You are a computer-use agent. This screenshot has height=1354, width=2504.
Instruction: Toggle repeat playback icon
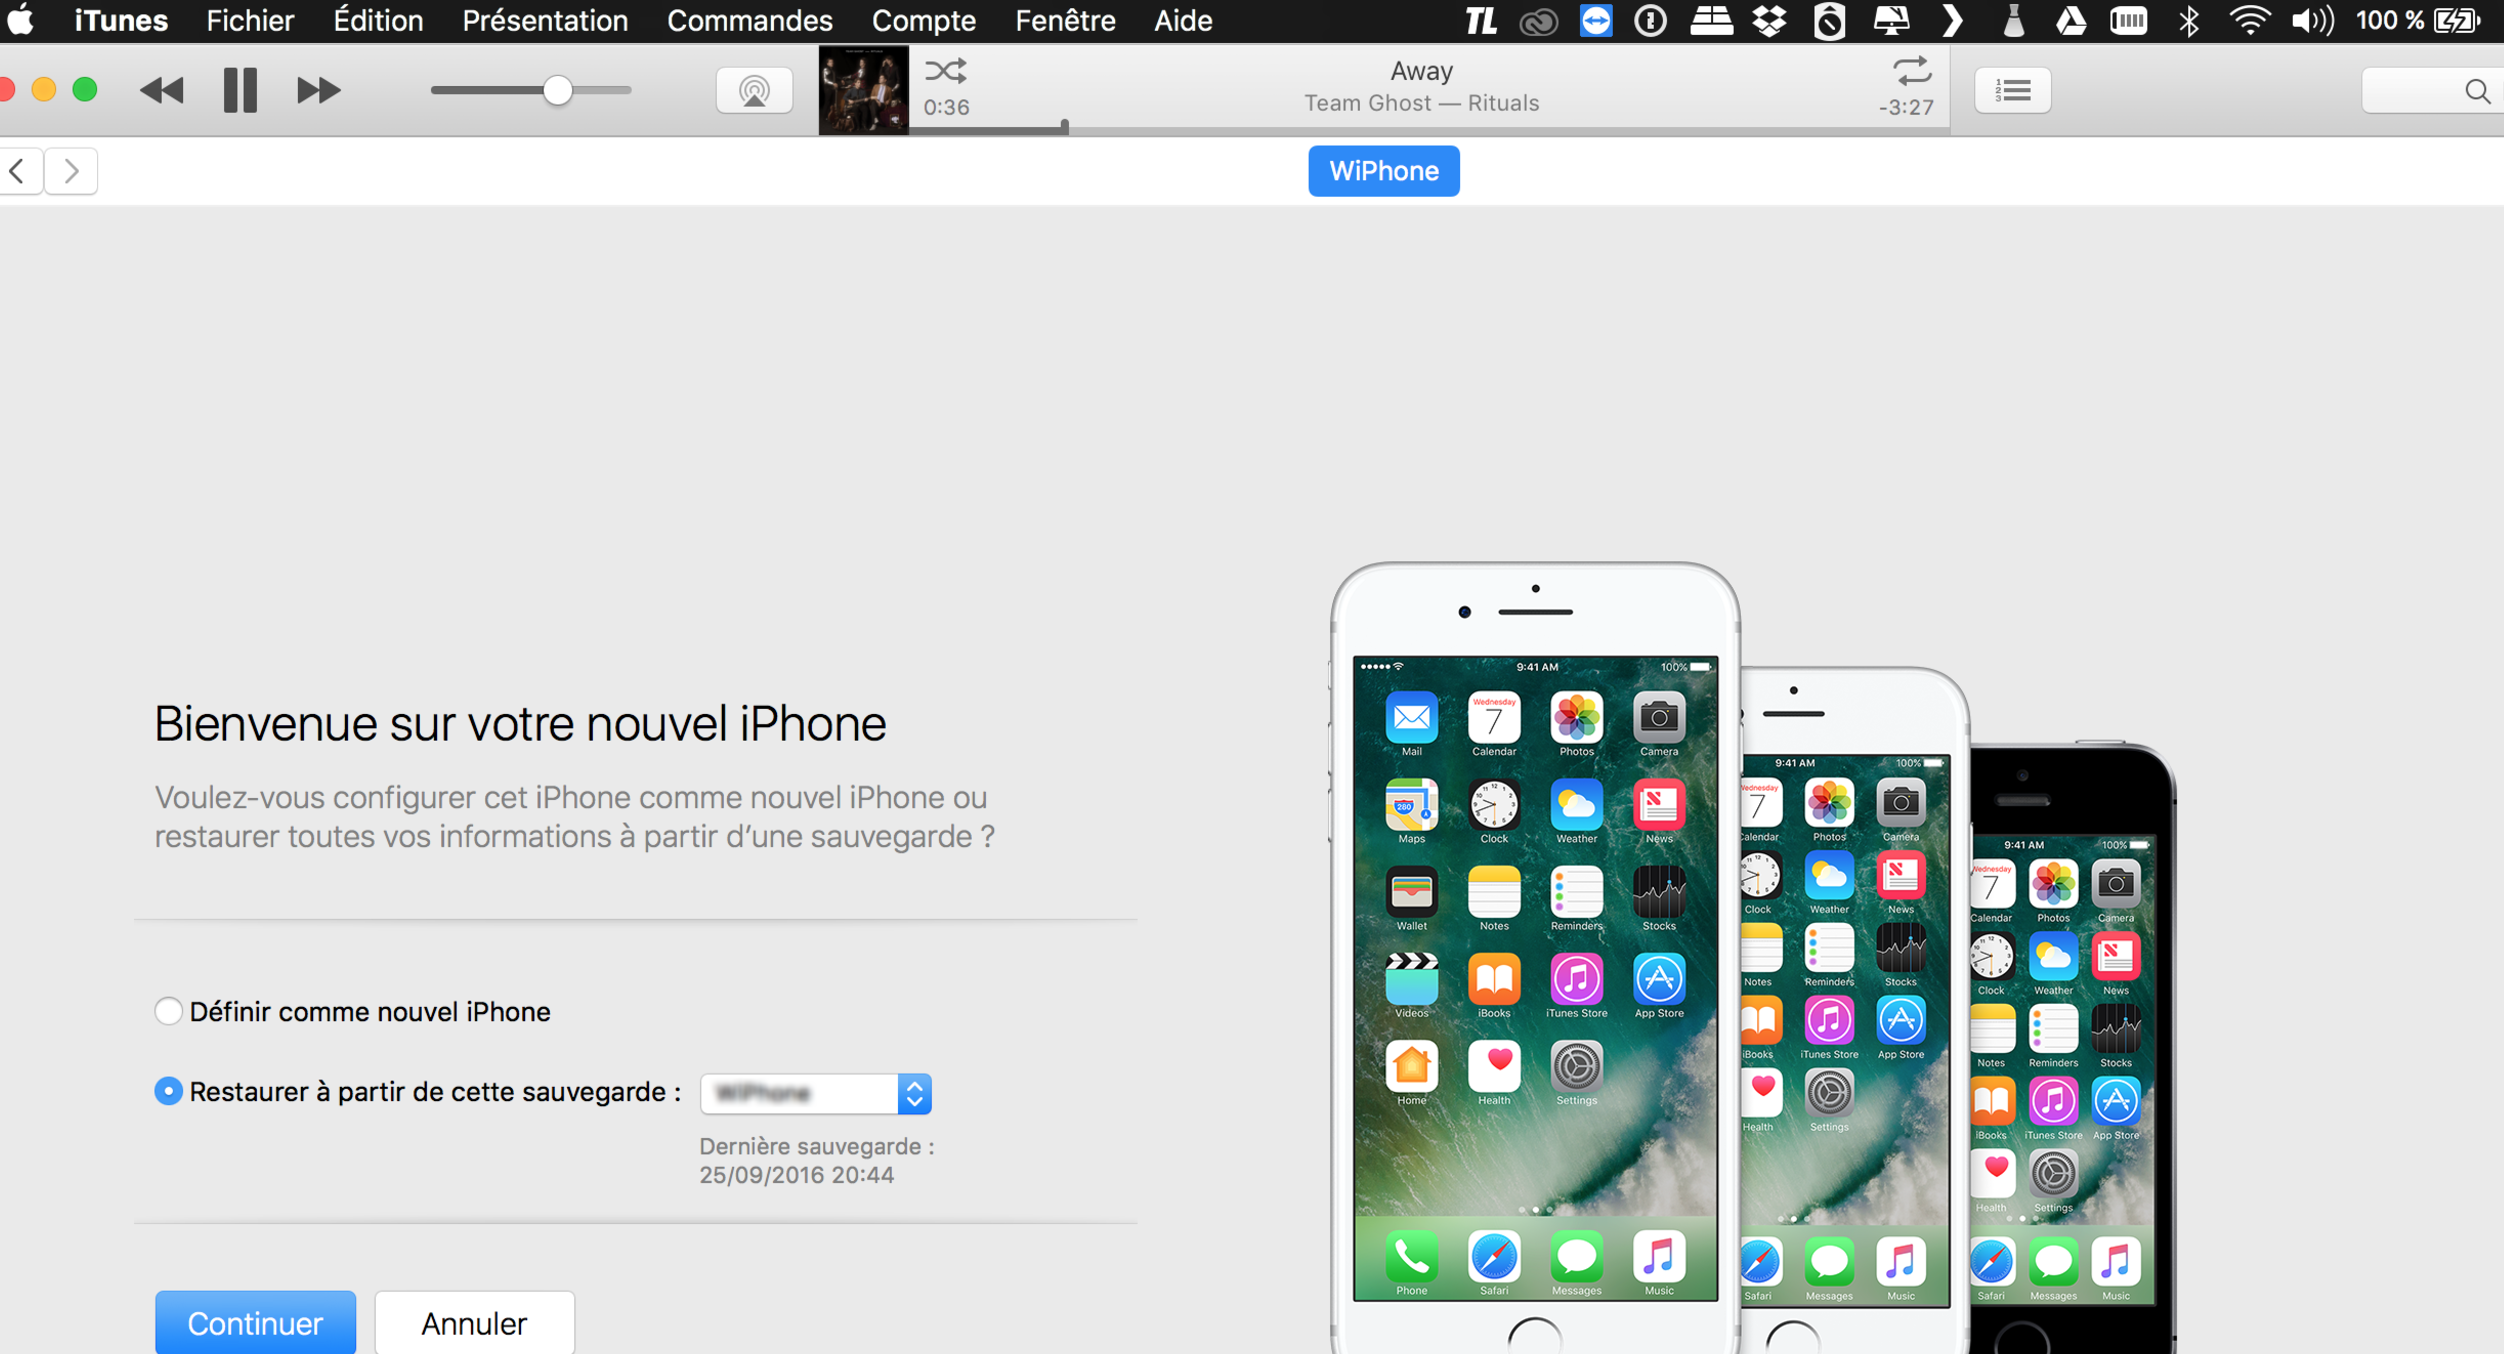[x=1911, y=71]
